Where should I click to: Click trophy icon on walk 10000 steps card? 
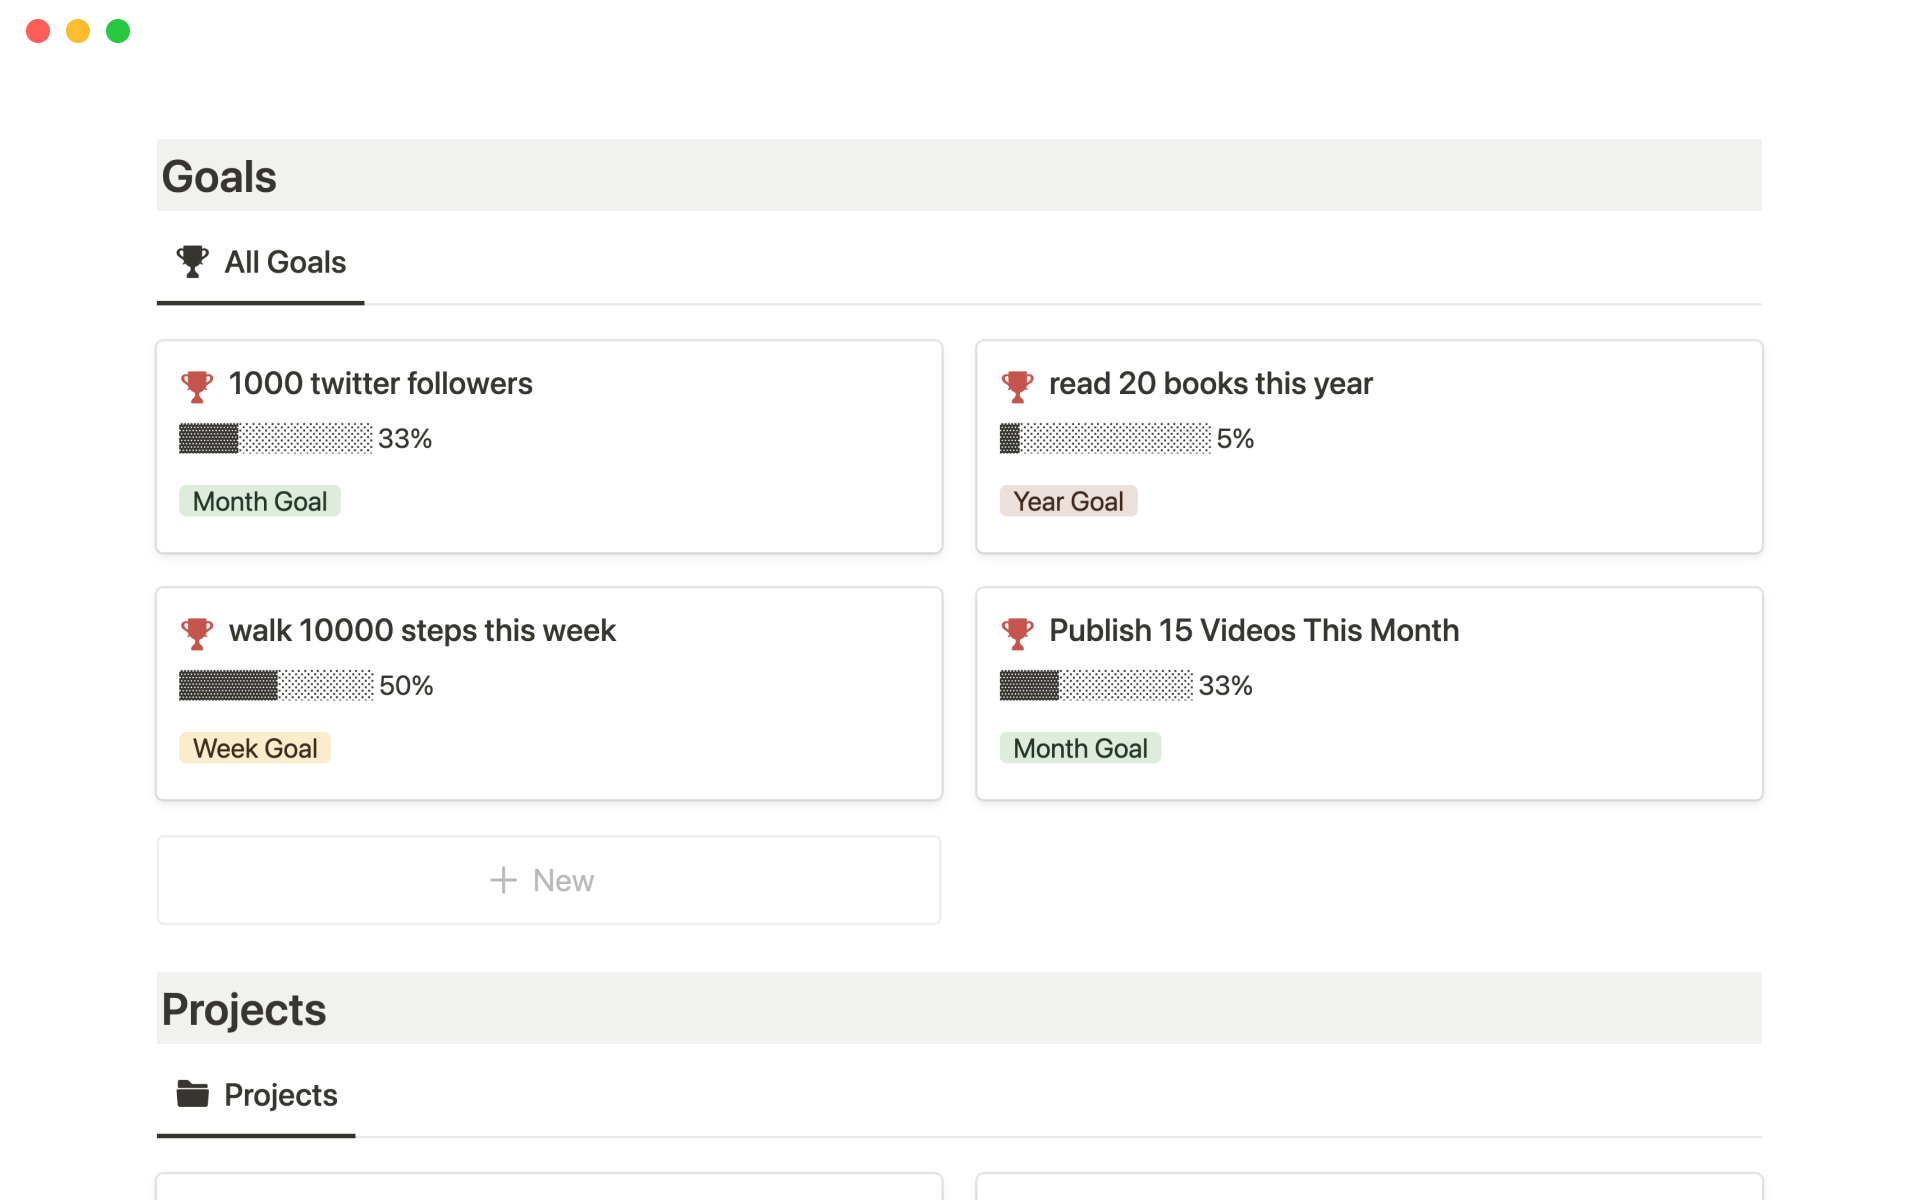tap(197, 632)
